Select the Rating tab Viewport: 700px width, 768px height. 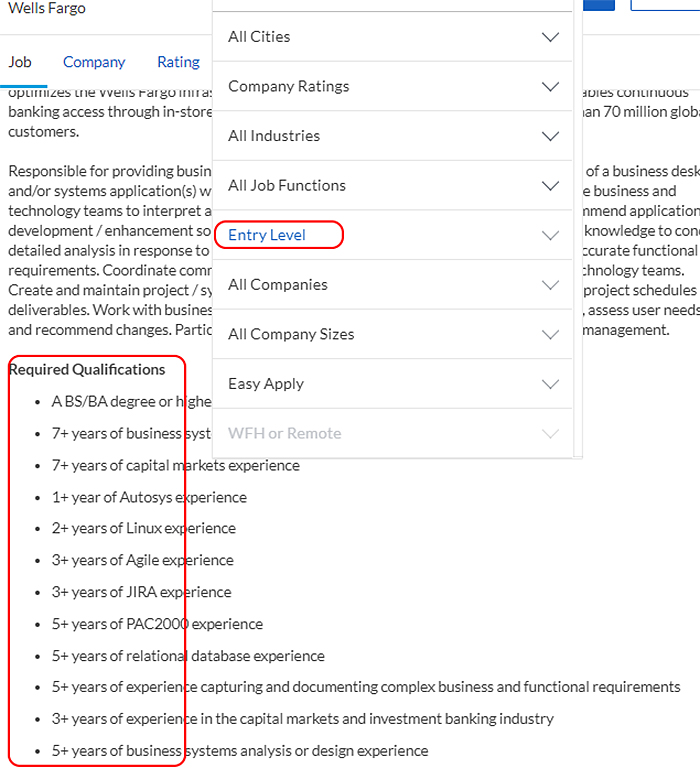coord(178,62)
